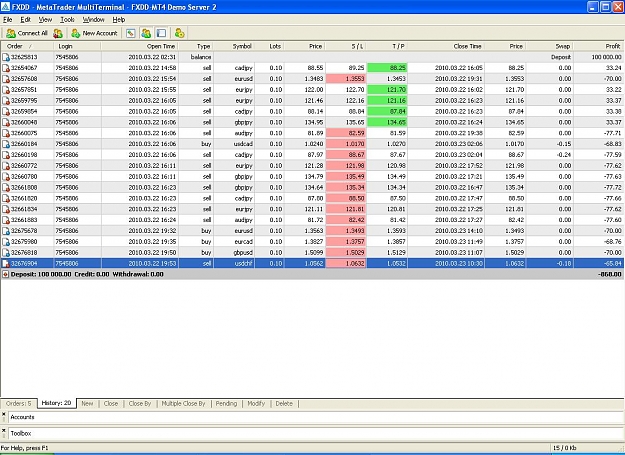Open the Pending tab
Image resolution: width=625 pixels, height=455 pixels.
[x=226, y=404]
